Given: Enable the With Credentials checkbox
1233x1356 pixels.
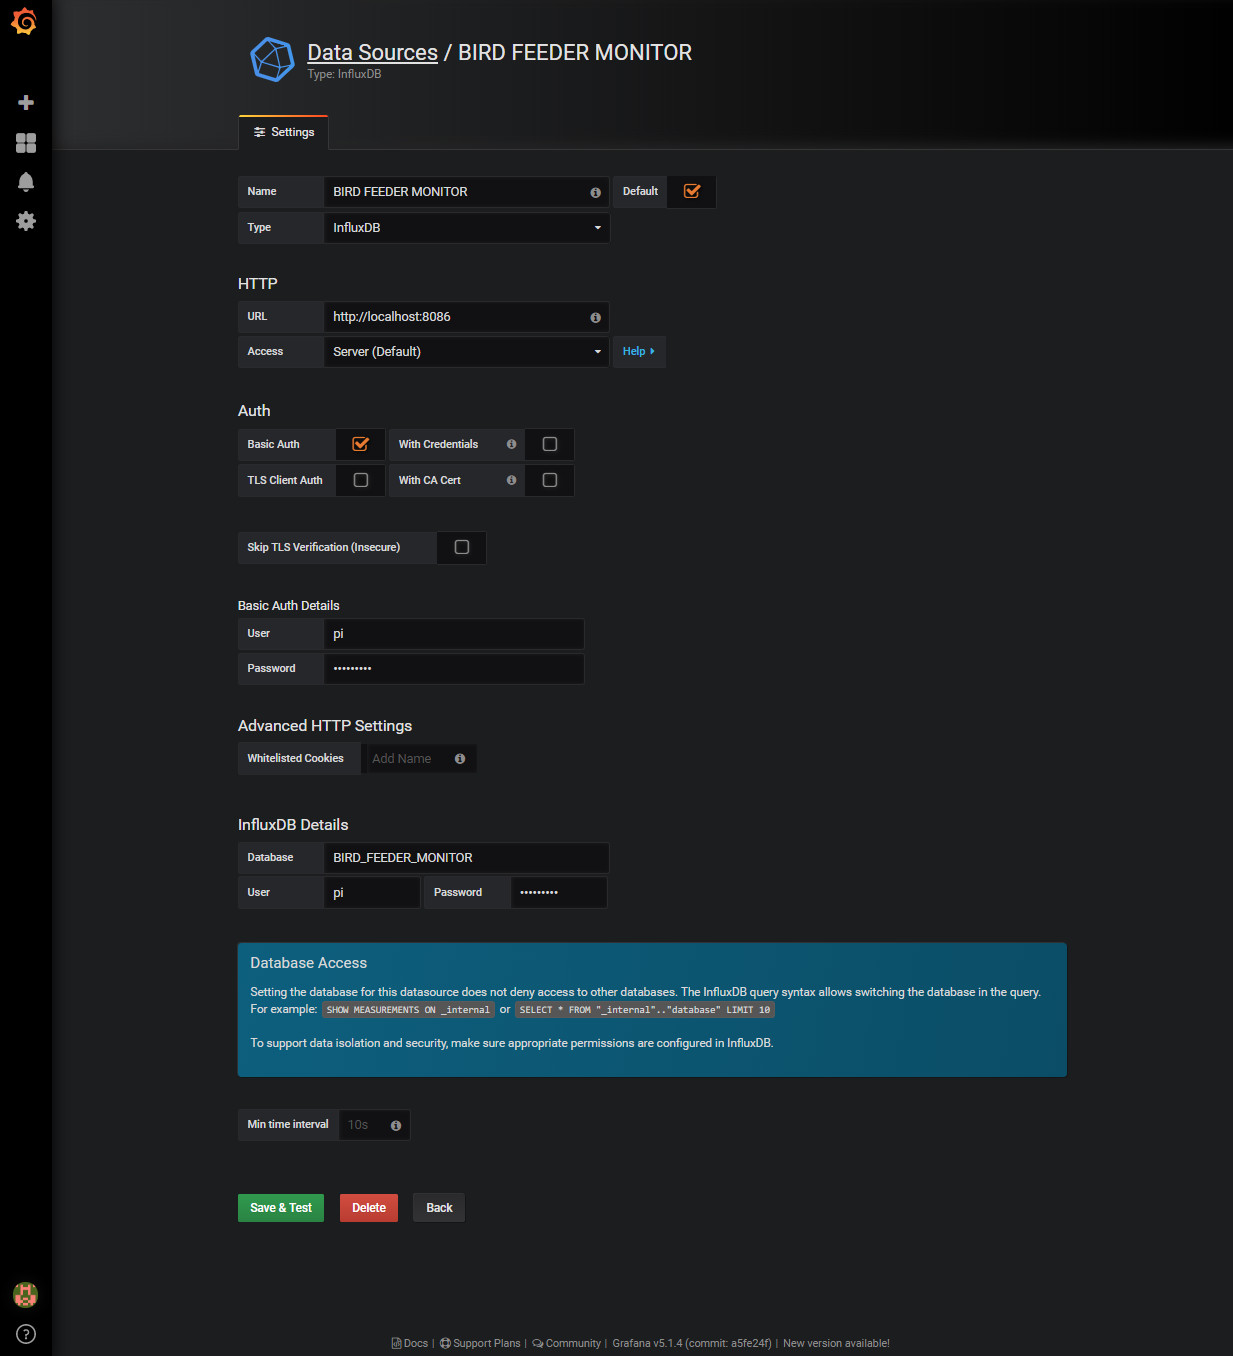Looking at the screenshot, I should (x=550, y=444).
